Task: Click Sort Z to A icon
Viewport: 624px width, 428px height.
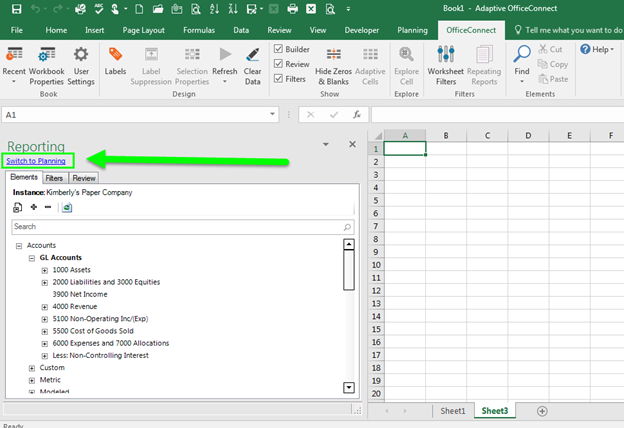Action: [233, 9]
